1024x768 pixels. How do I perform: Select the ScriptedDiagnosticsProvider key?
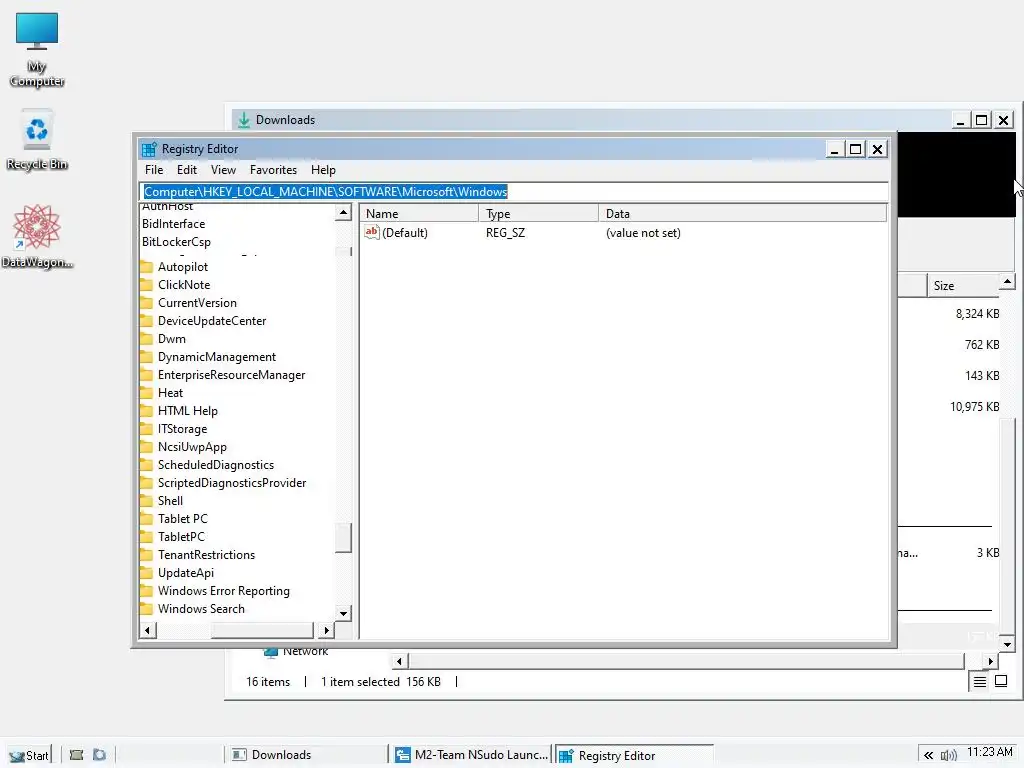point(232,483)
